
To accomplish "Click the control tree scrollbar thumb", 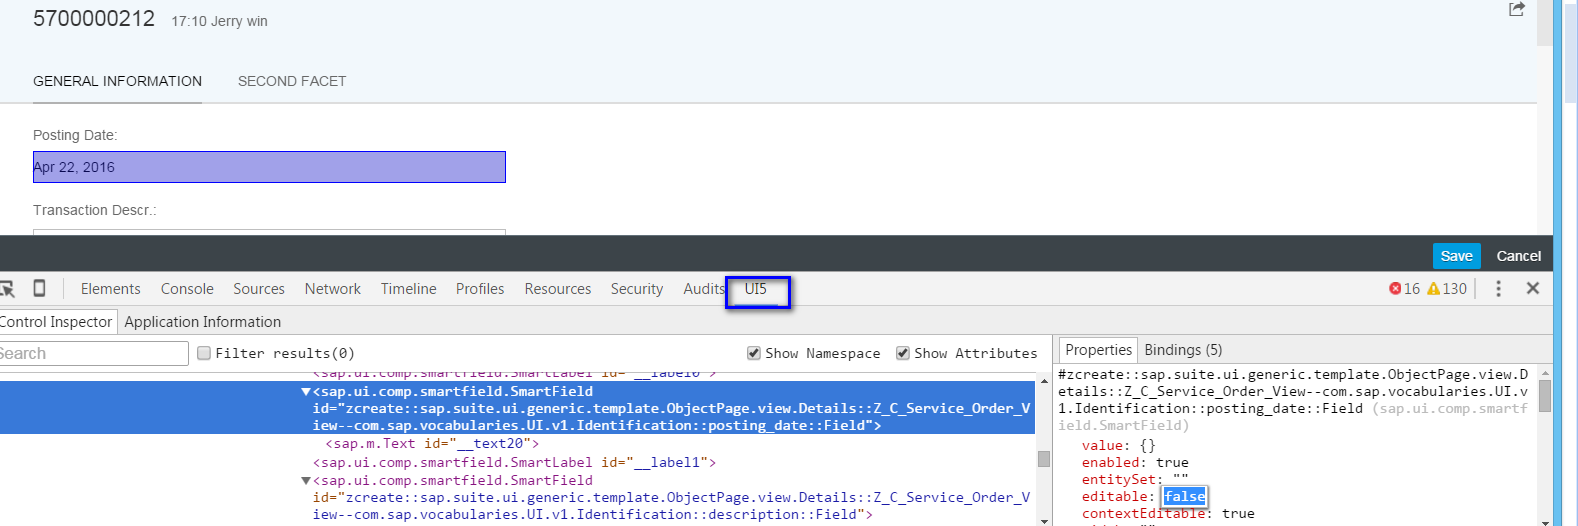I will pyautogui.click(x=1043, y=459).
